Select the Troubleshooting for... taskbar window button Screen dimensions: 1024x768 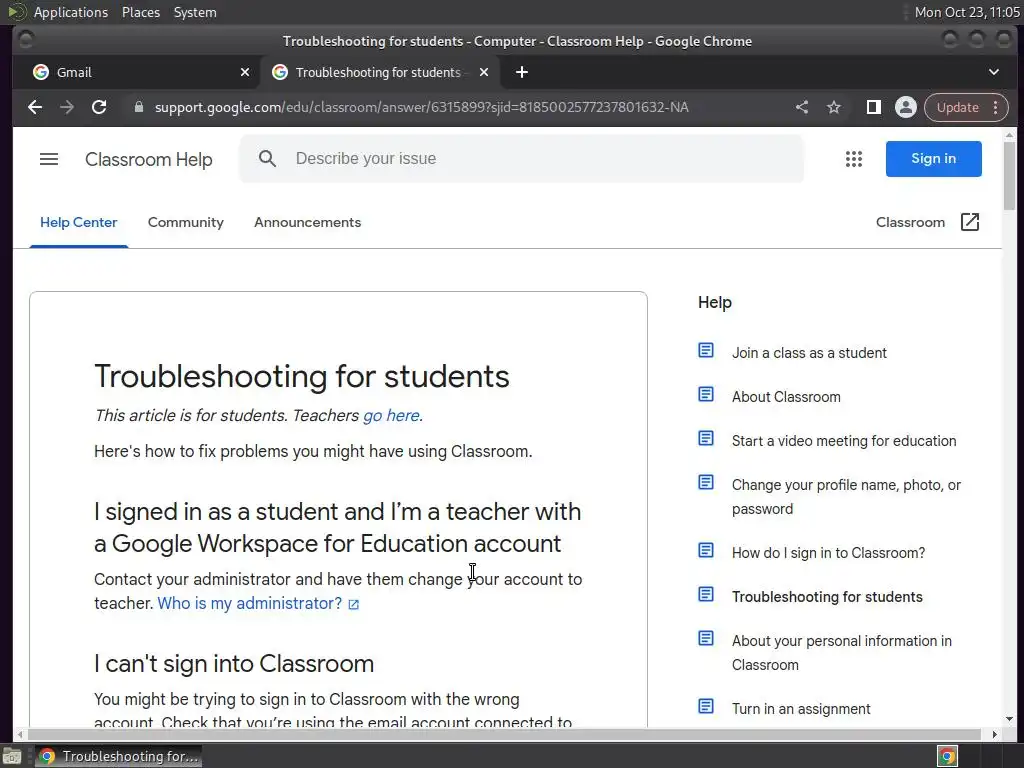(118, 756)
